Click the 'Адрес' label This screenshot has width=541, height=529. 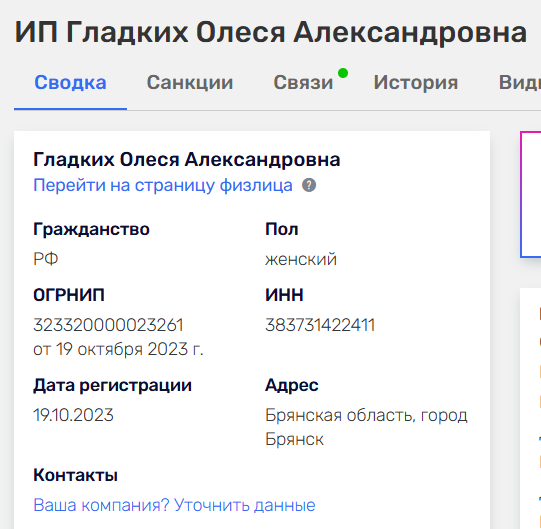(x=292, y=385)
